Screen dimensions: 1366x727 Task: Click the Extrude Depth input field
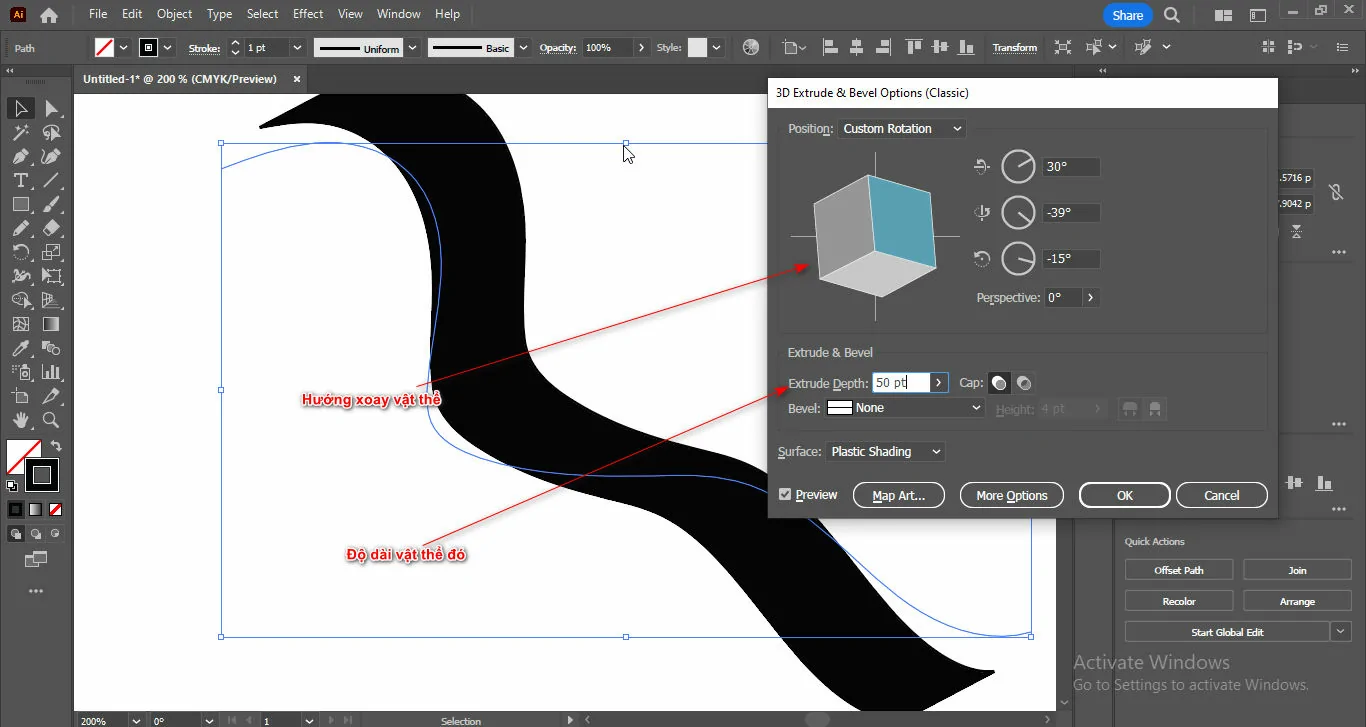(x=898, y=383)
